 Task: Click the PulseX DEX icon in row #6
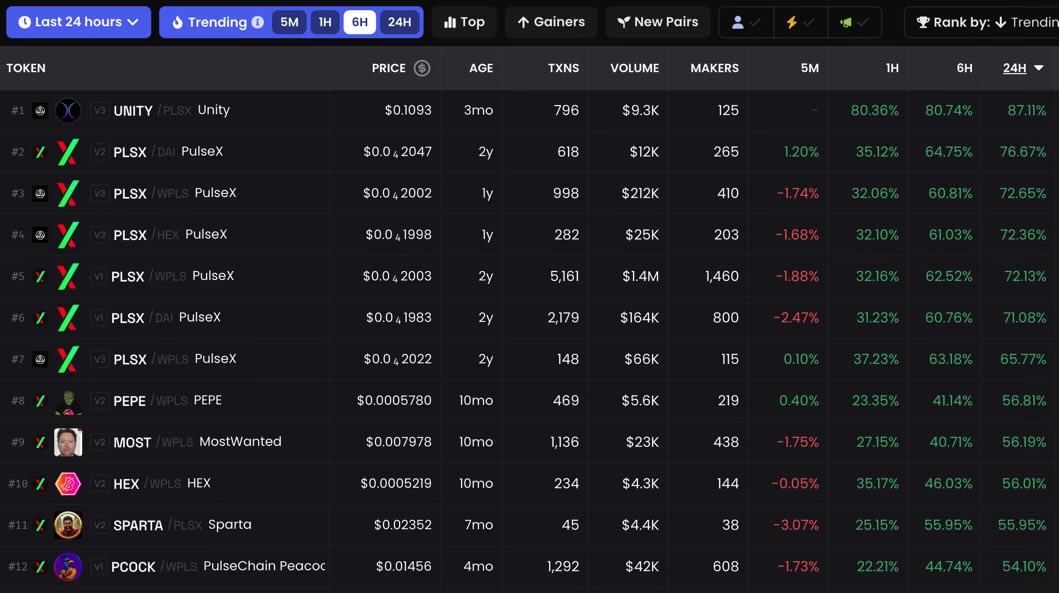40,317
